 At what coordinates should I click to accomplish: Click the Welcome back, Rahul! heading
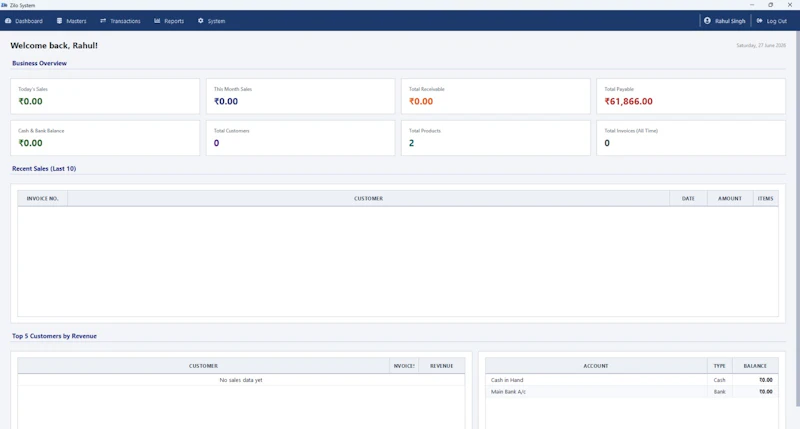pos(54,45)
